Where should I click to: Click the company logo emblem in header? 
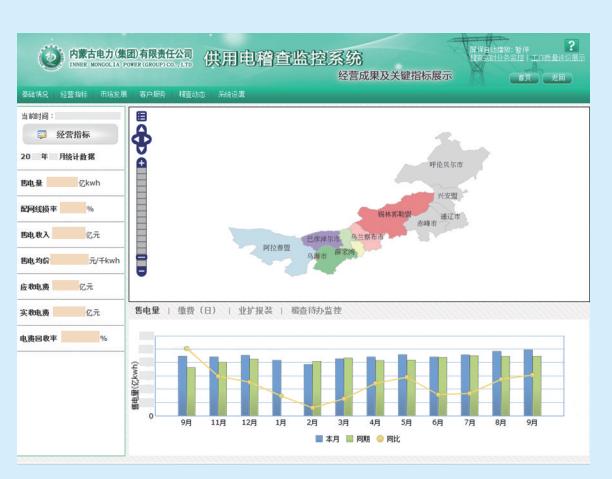(50, 58)
